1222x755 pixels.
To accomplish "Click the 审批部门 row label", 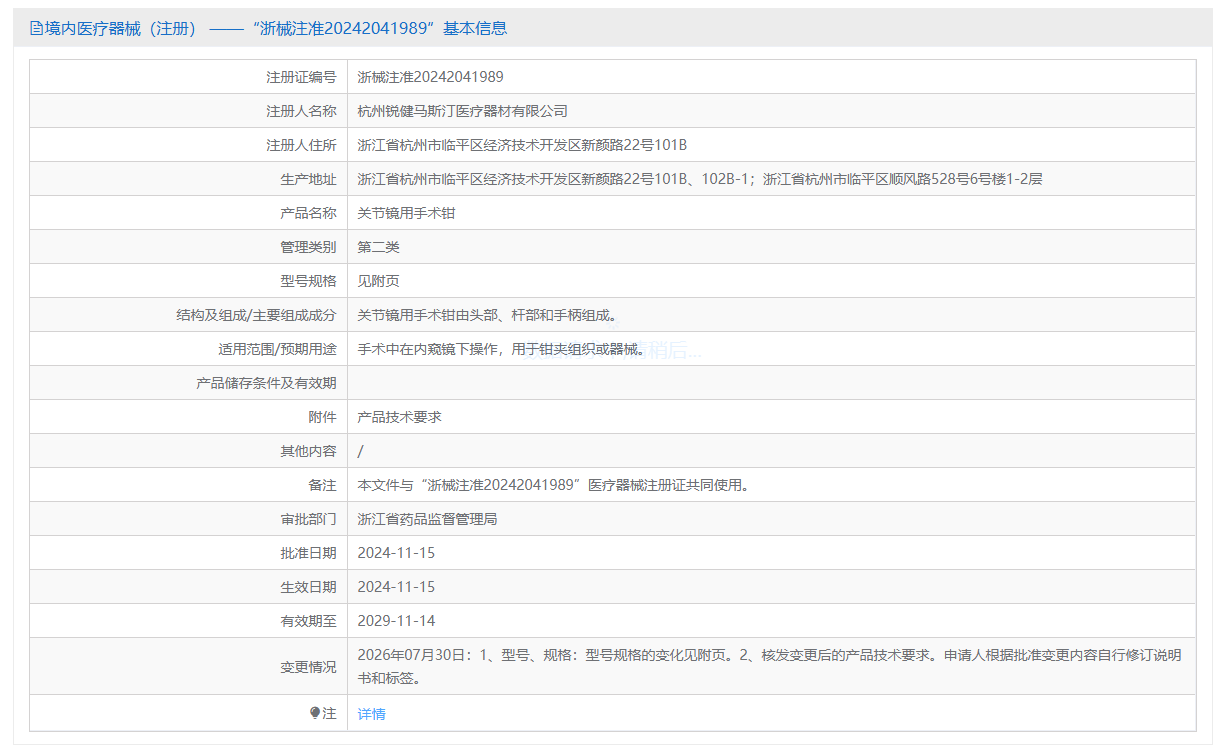I will pyautogui.click(x=308, y=519).
